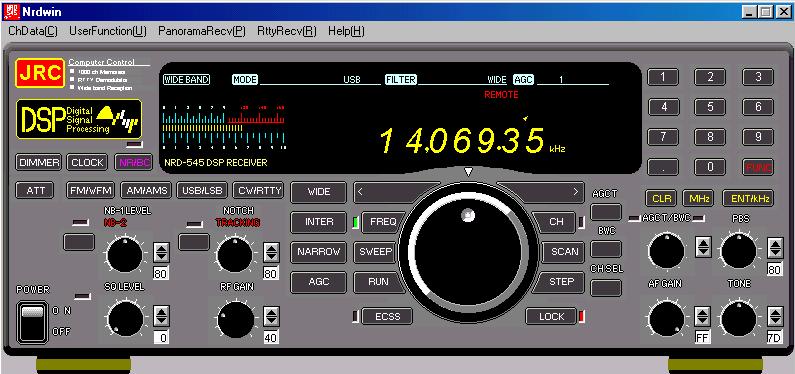Screen dimensions: 795x374
Task: Choose the NARROW filter button
Action: tap(319, 252)
